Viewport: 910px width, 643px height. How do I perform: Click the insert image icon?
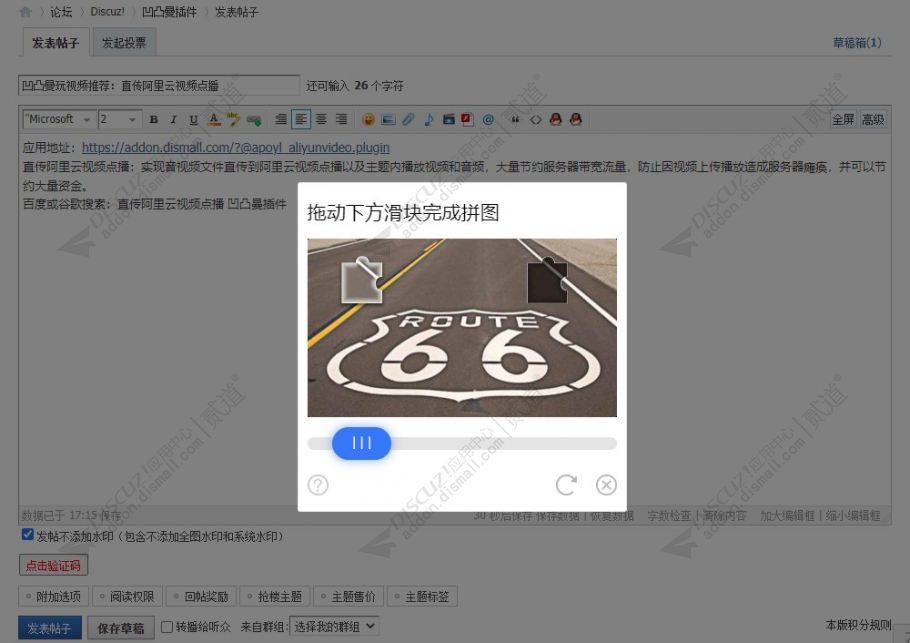388,120
